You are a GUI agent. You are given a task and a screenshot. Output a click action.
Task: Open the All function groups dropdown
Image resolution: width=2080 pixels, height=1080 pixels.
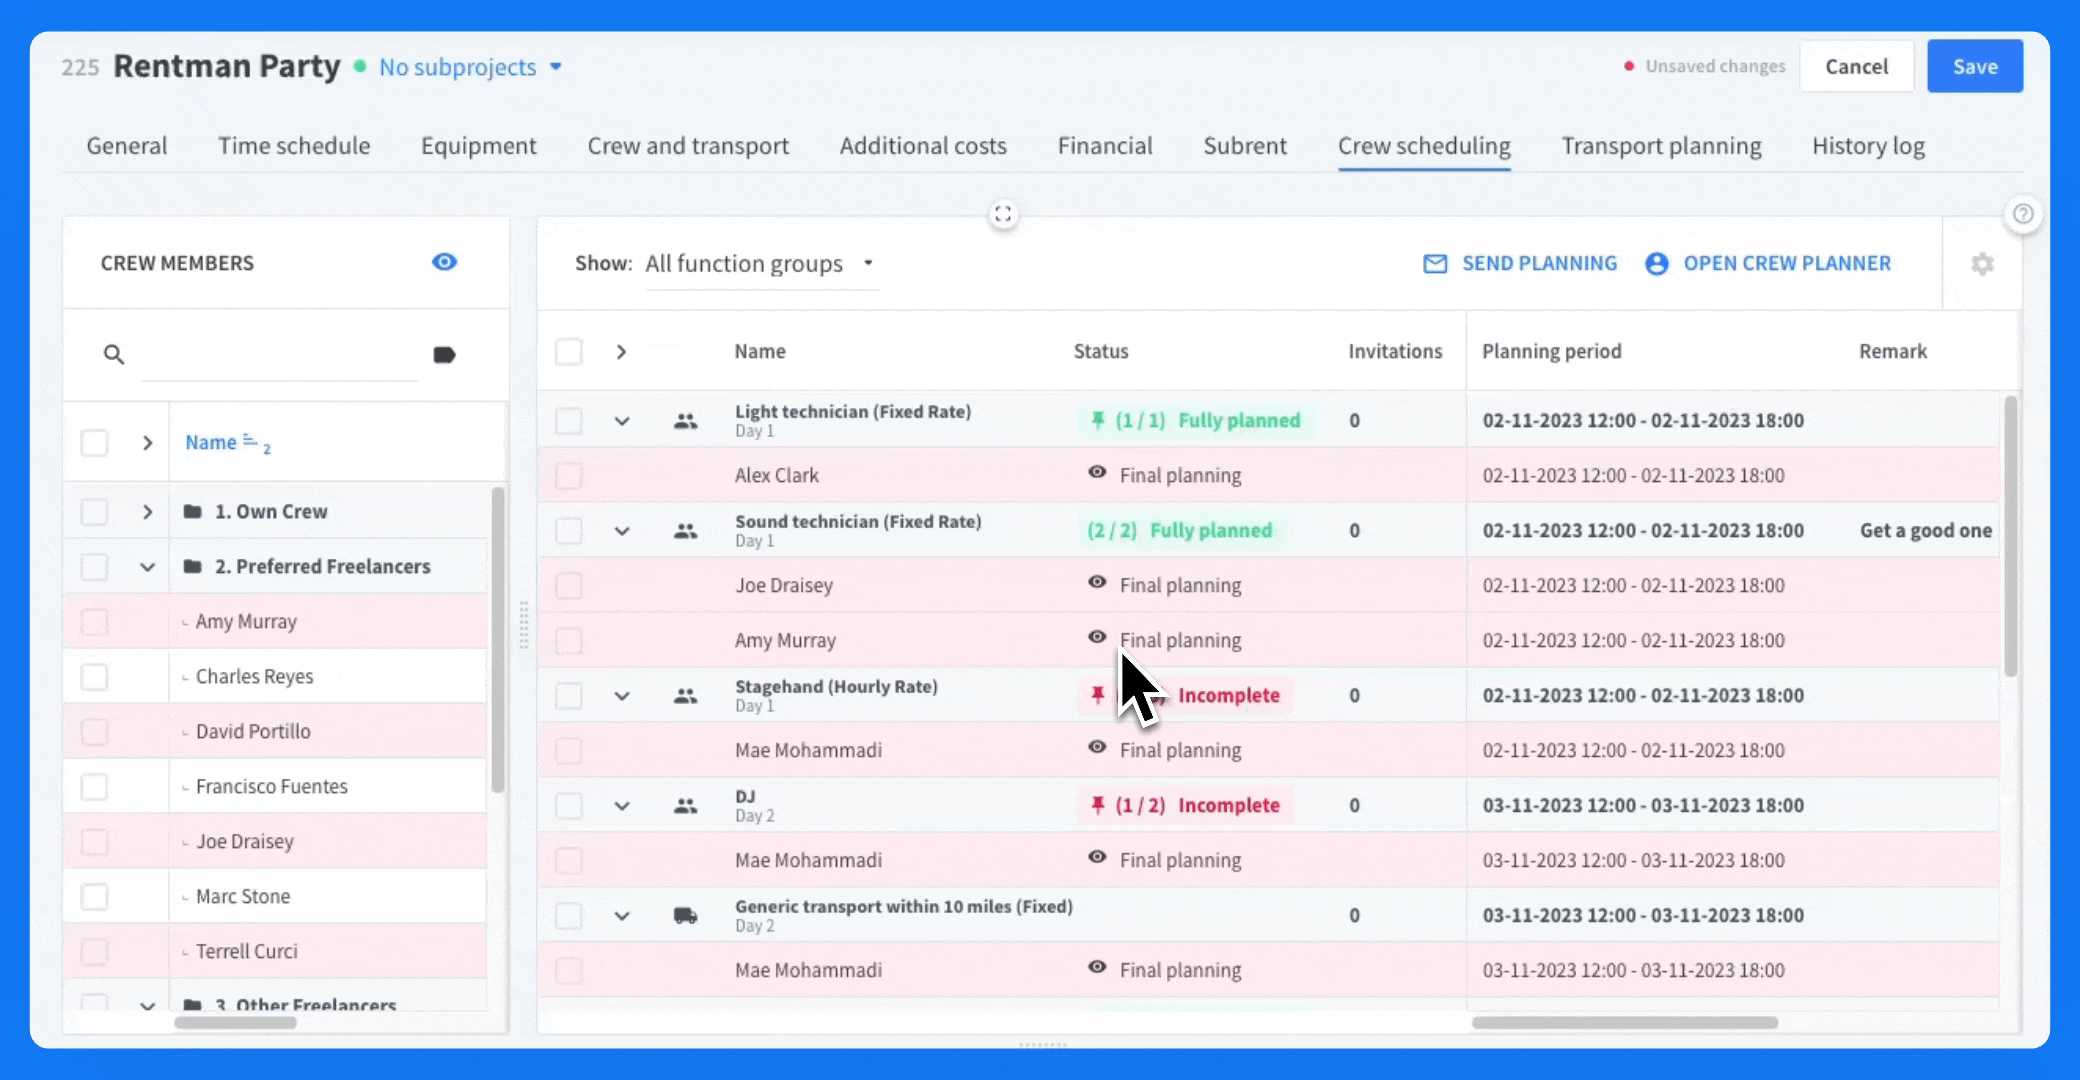(760, 264)
